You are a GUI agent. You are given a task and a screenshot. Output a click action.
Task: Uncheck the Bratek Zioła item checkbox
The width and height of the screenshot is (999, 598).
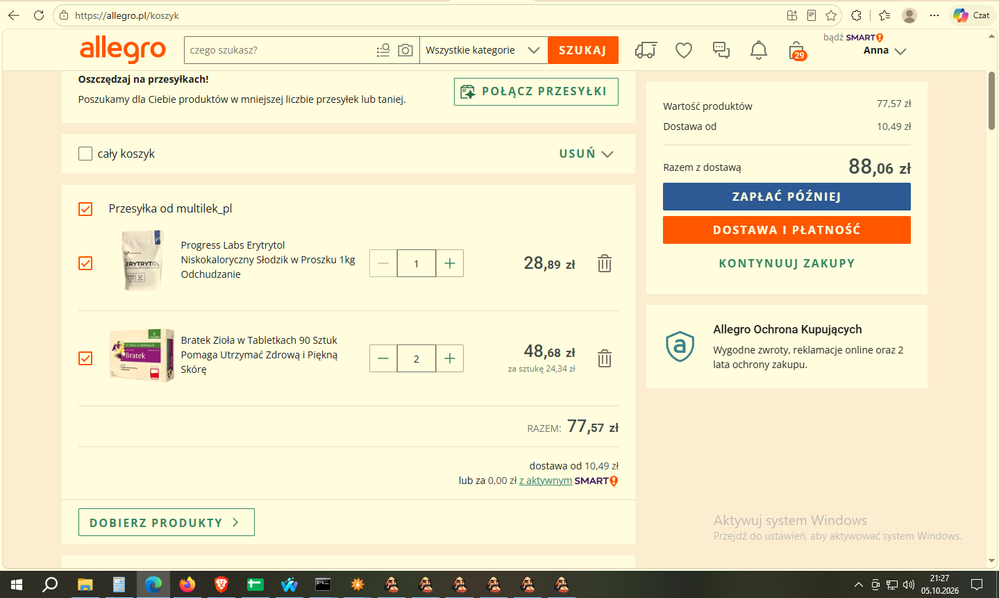point(85,359)
